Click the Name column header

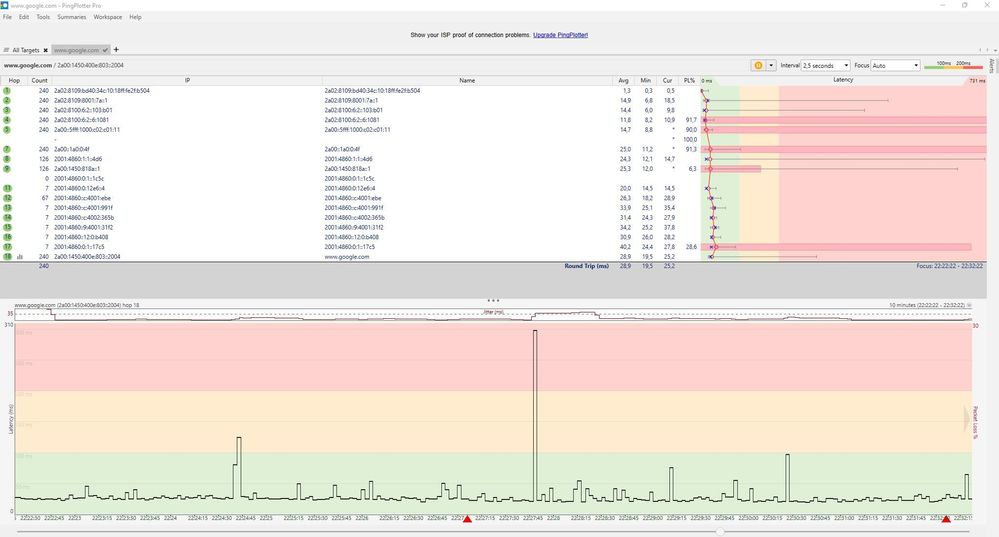click(x=467, y=80)
